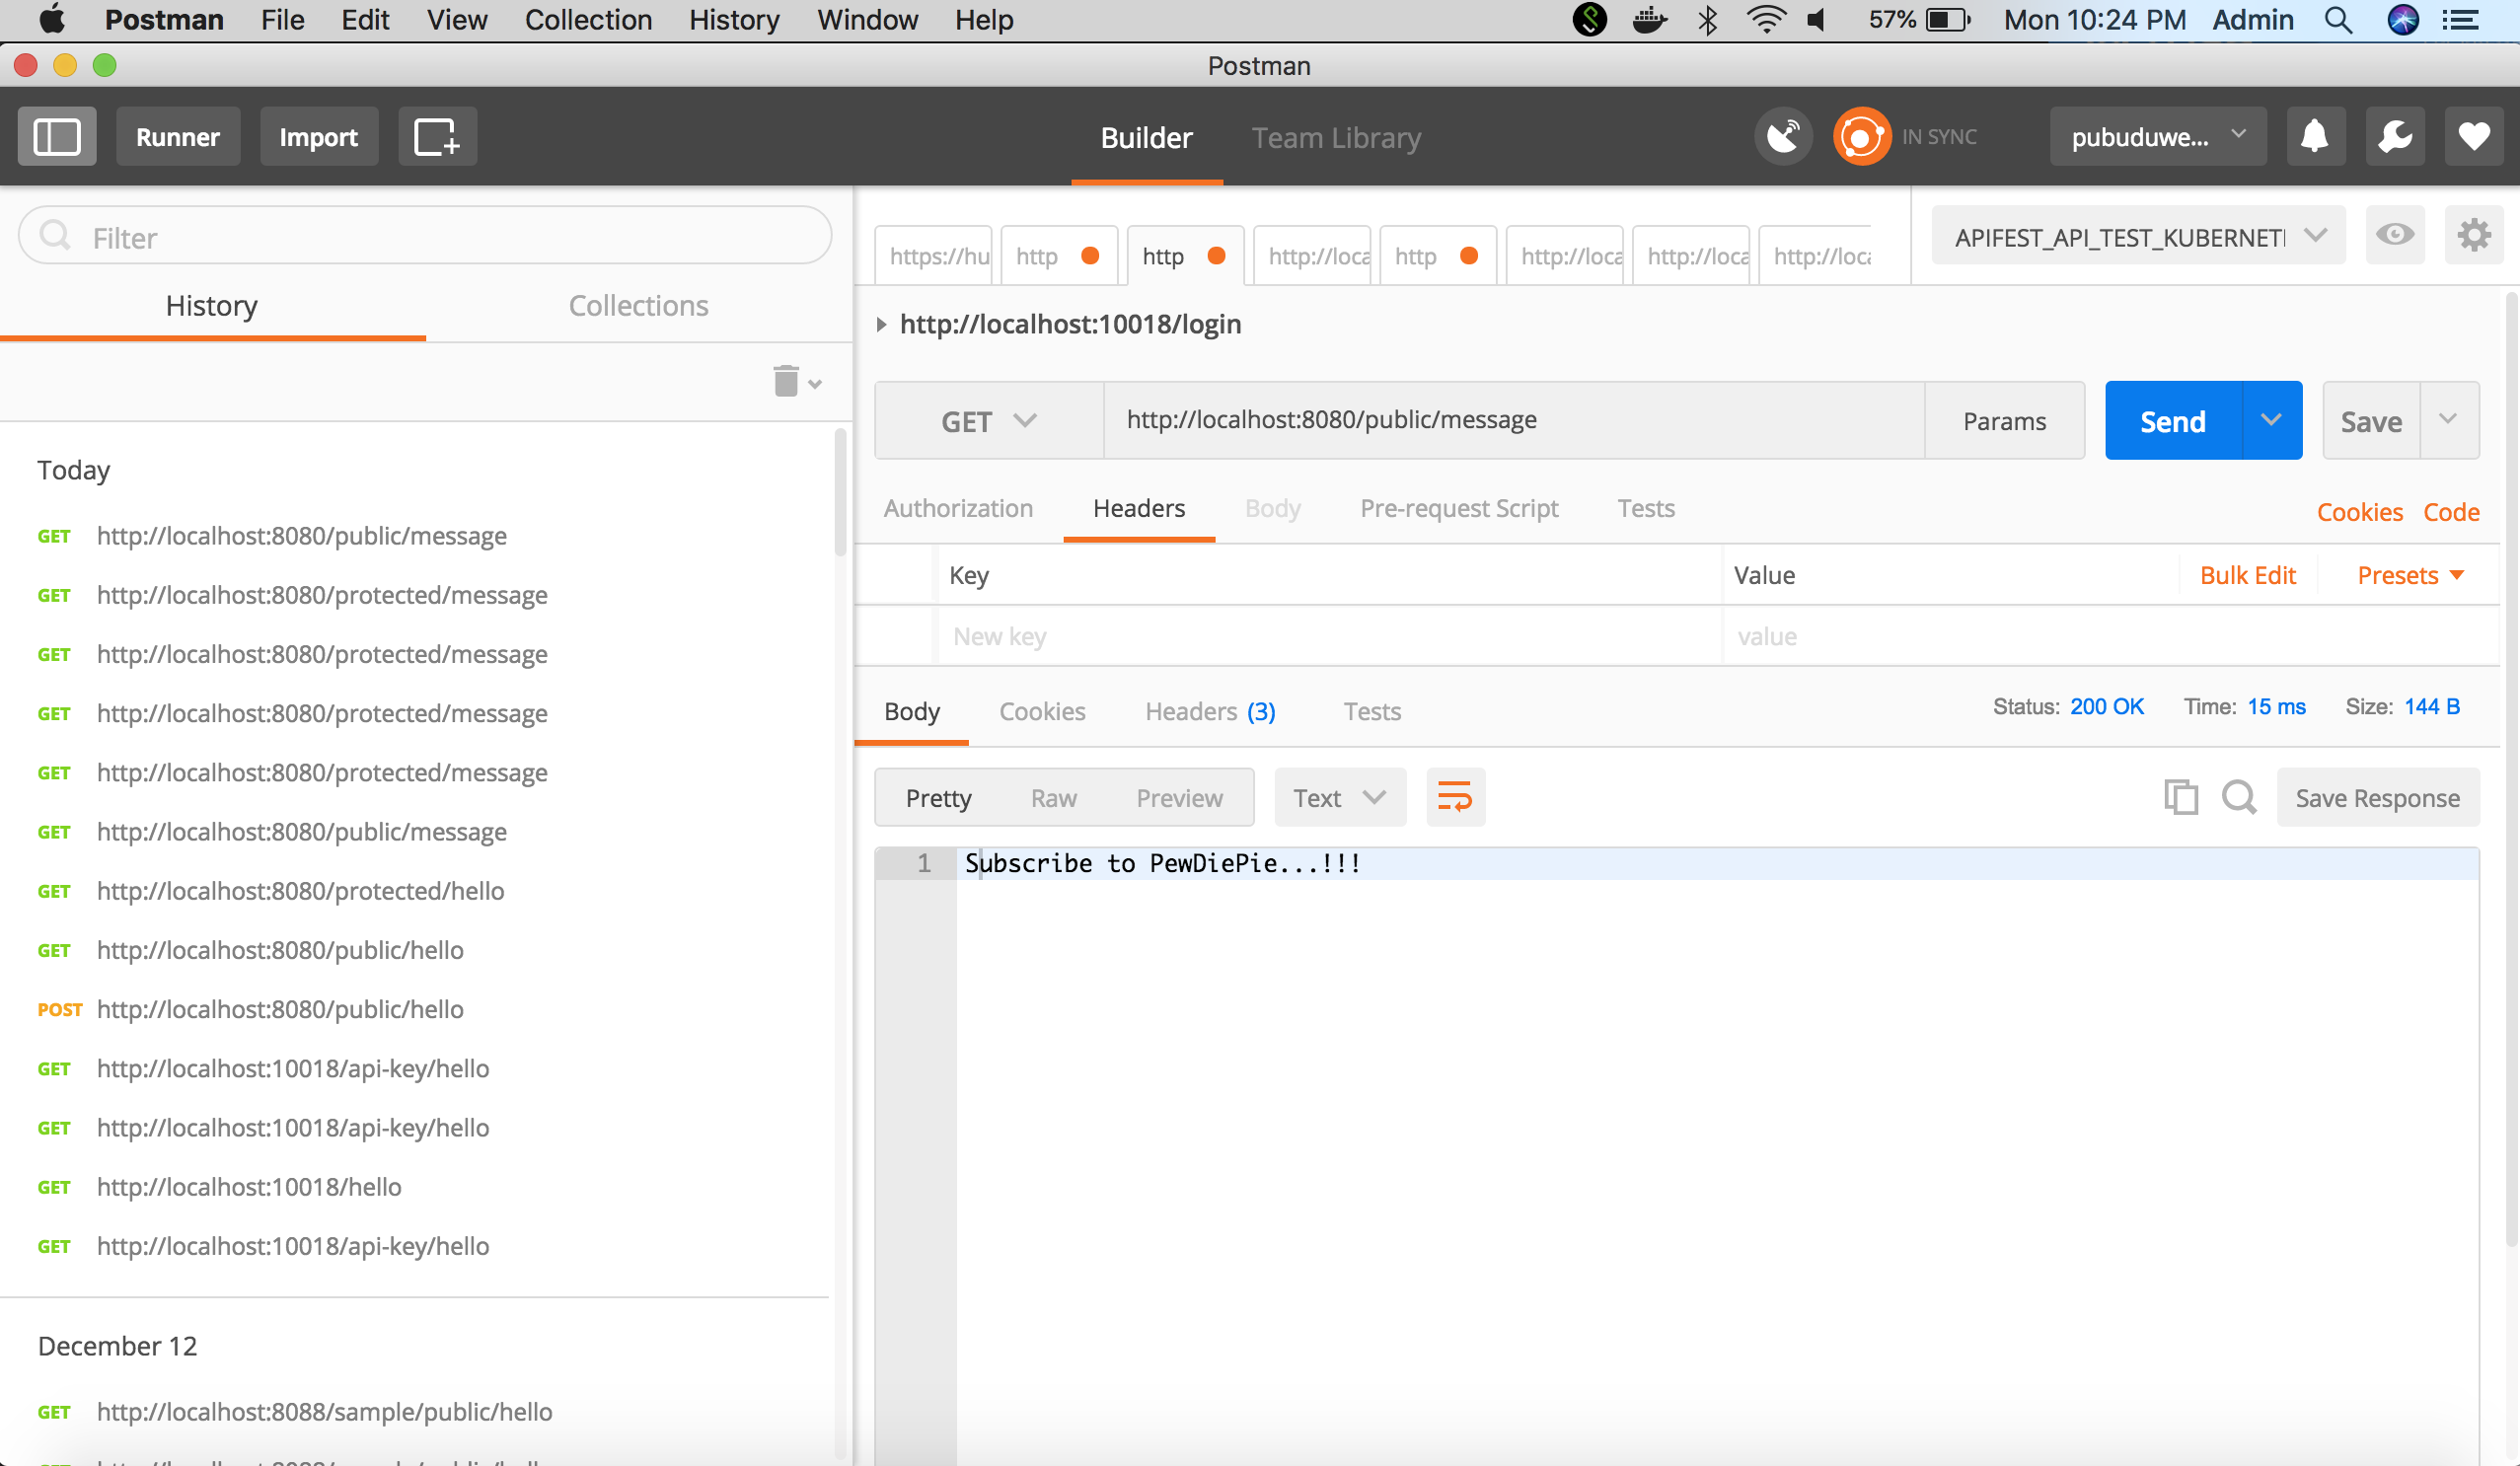Open the Pre-request Script tab
Viewport: 2520px width, 1466px height.
point(1459,508)
